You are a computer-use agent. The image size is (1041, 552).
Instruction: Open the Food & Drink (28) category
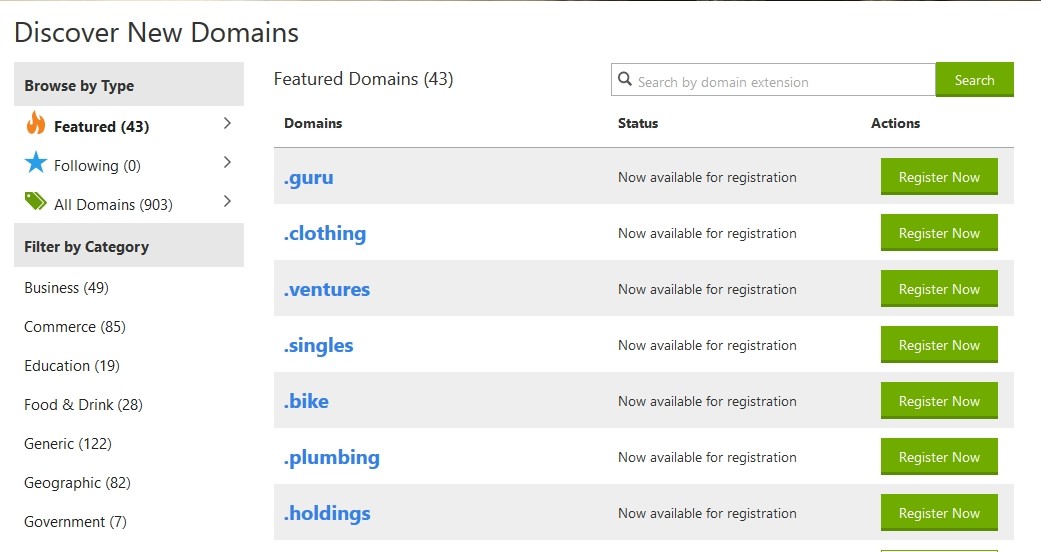coord(83,405)
